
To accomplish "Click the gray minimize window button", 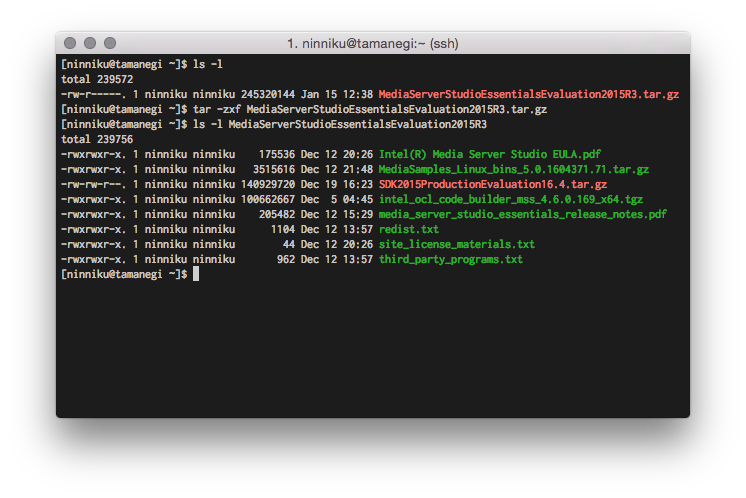I will point(90,43).
